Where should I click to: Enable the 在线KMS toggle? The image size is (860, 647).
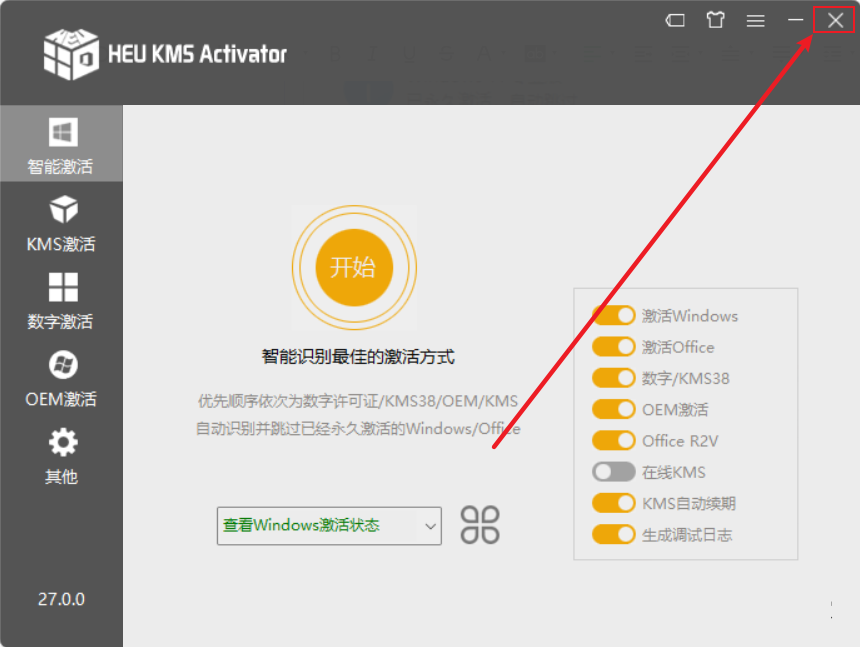(613, 472)
